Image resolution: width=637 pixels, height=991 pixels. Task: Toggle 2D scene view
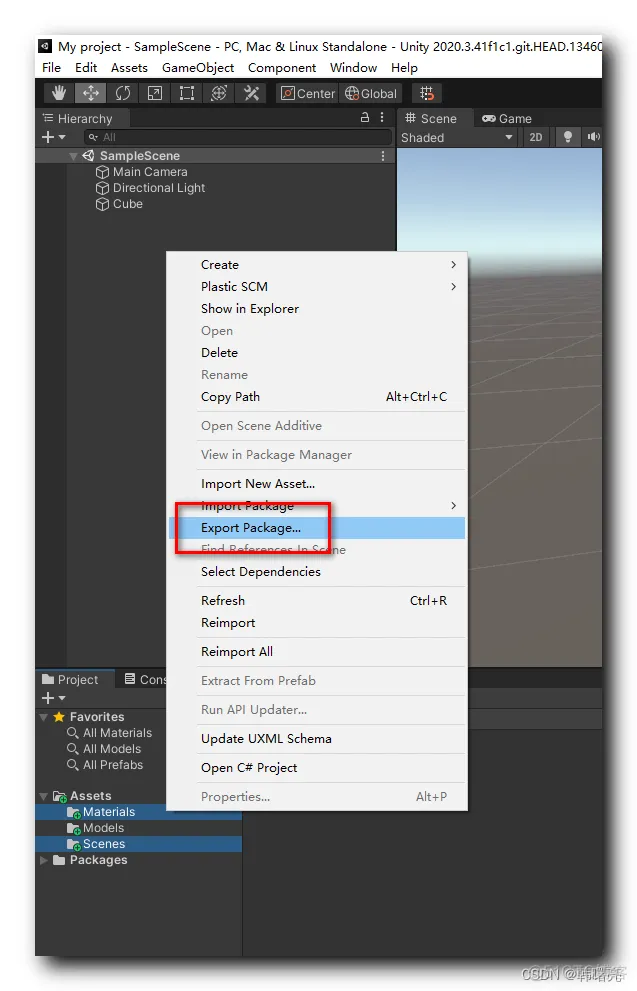click(536, 137)
